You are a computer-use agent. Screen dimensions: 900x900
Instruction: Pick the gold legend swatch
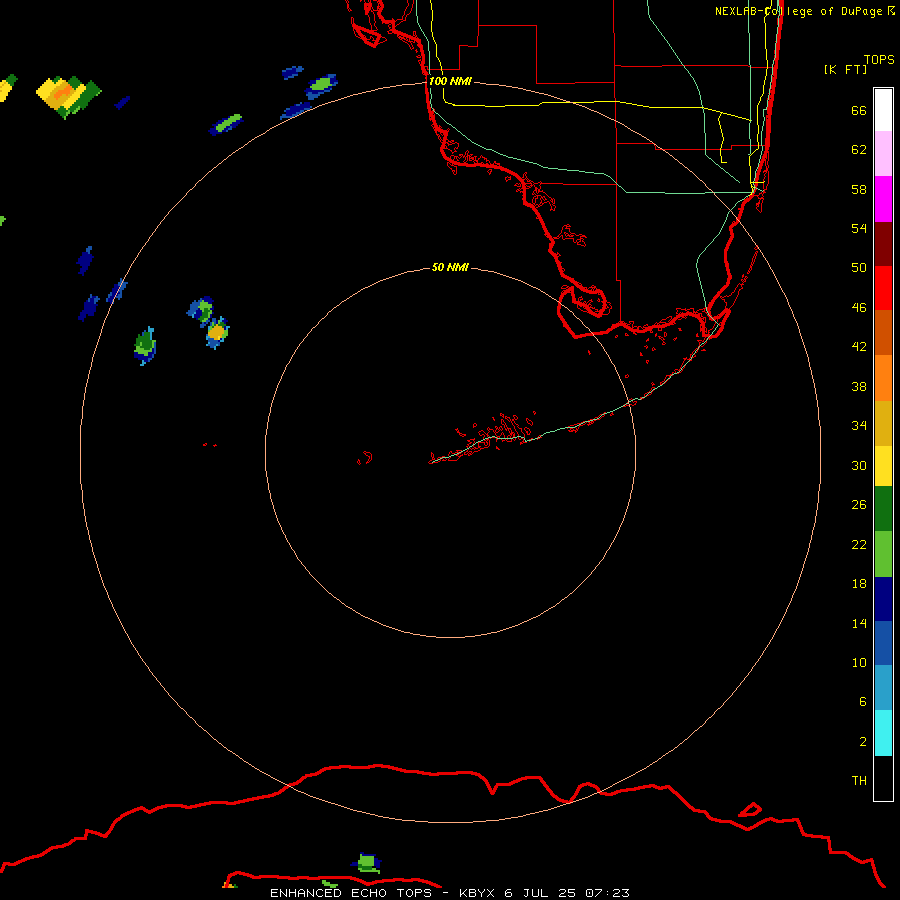point(883,423)
